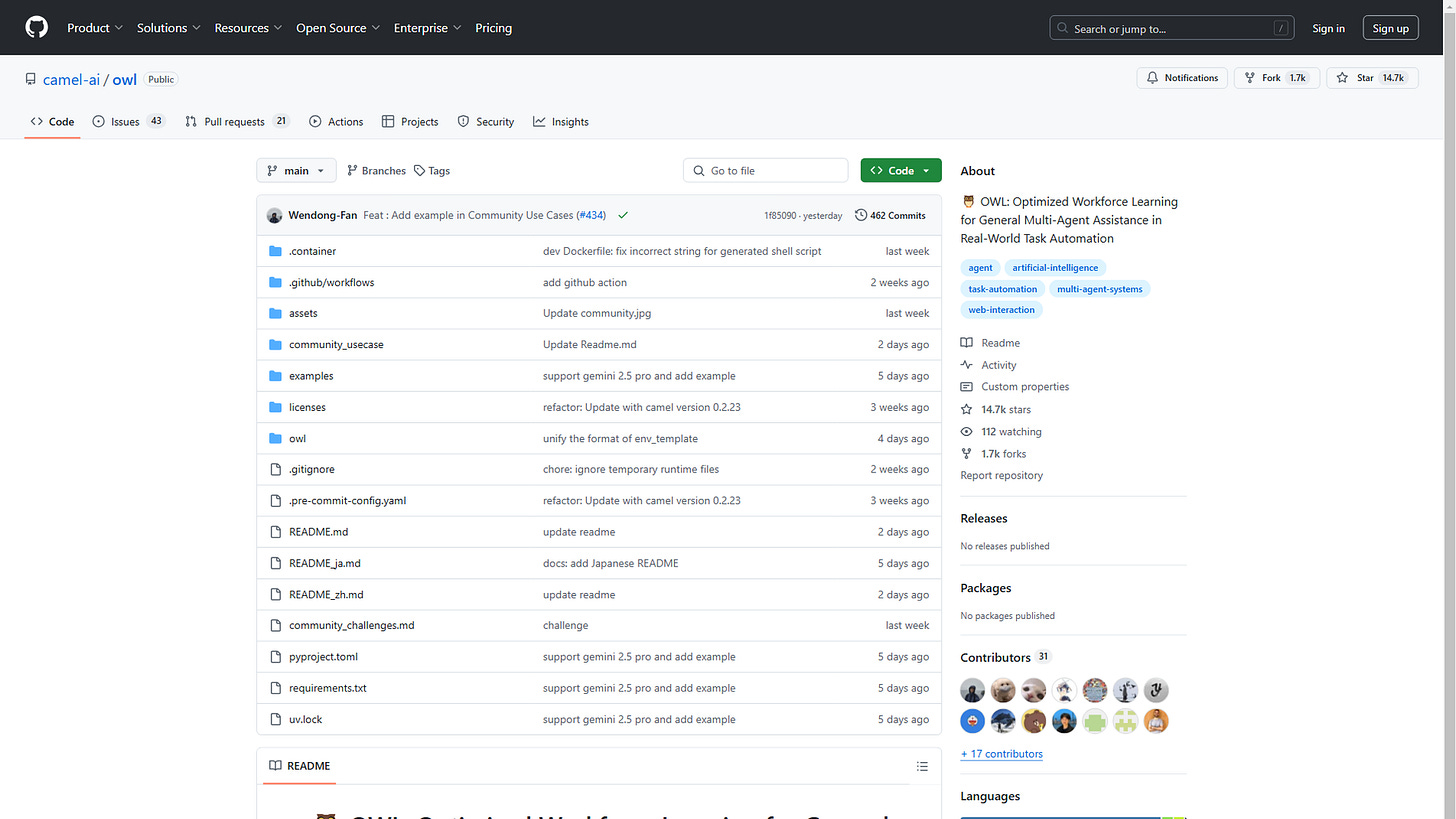Screen dimensions: 1456x819
Task: Expand the Open Source menu
Action: click(338, 28)
